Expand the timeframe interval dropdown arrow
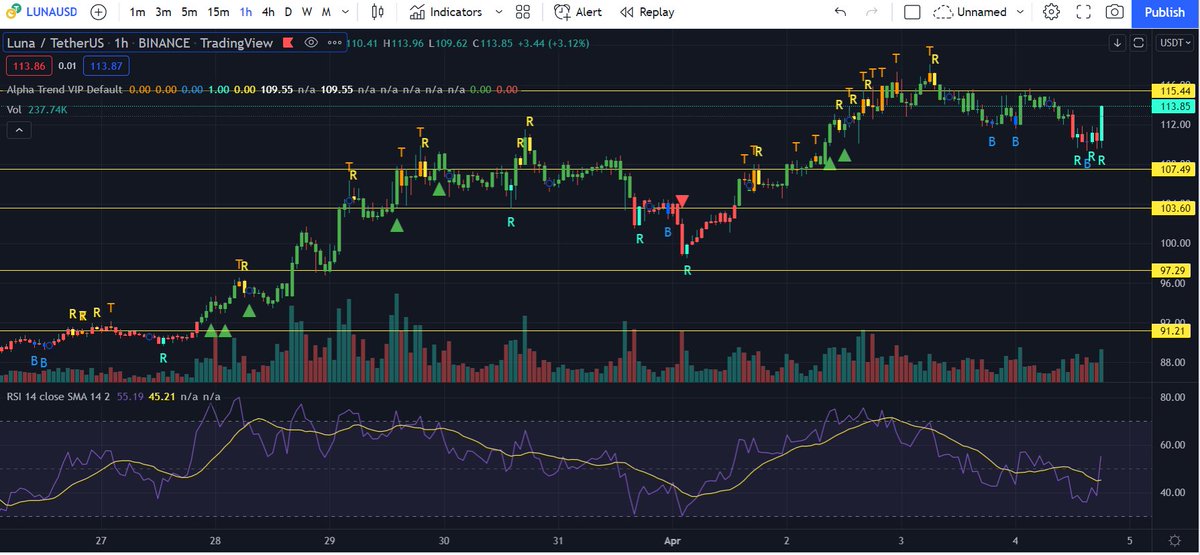The image size is (1200, 555). [x=346, y=12]
